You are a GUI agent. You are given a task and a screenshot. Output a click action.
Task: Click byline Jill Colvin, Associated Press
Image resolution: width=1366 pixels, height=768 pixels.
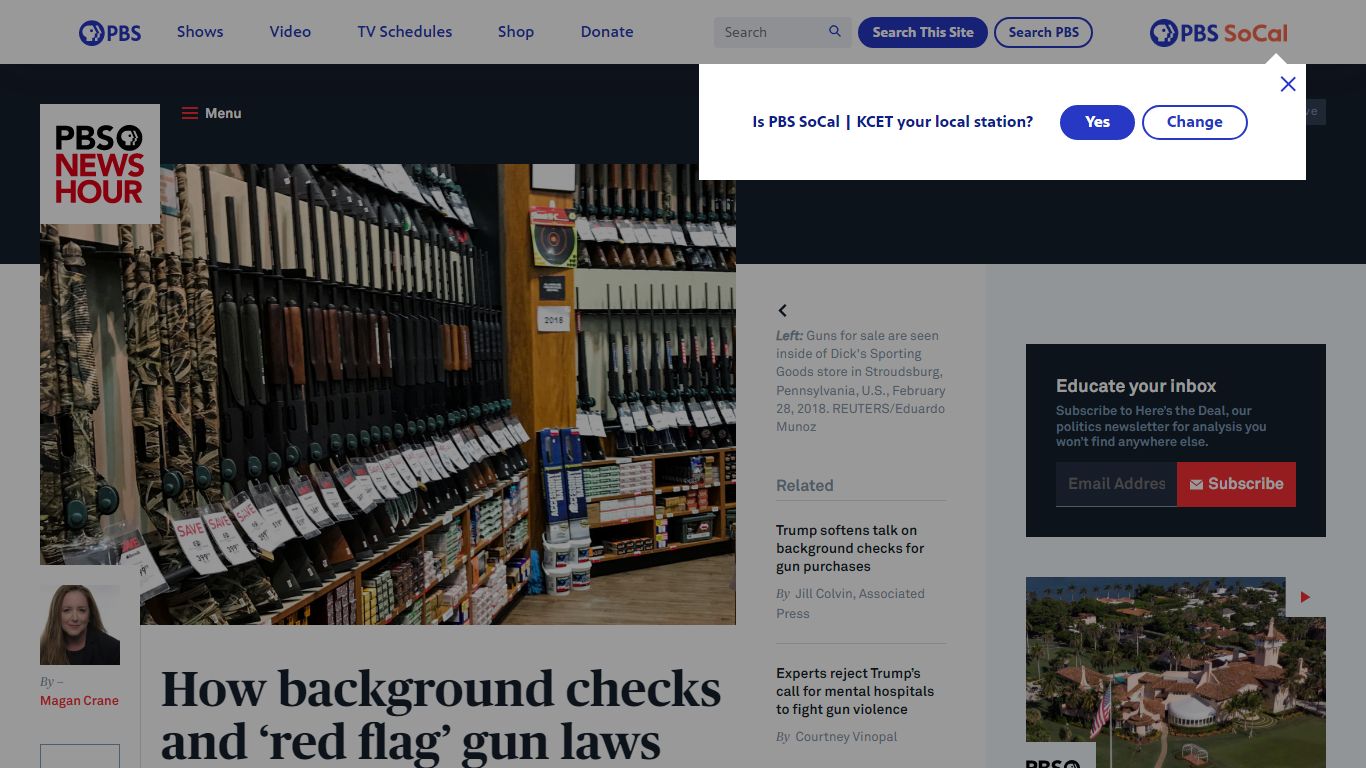tap(850, 603)
